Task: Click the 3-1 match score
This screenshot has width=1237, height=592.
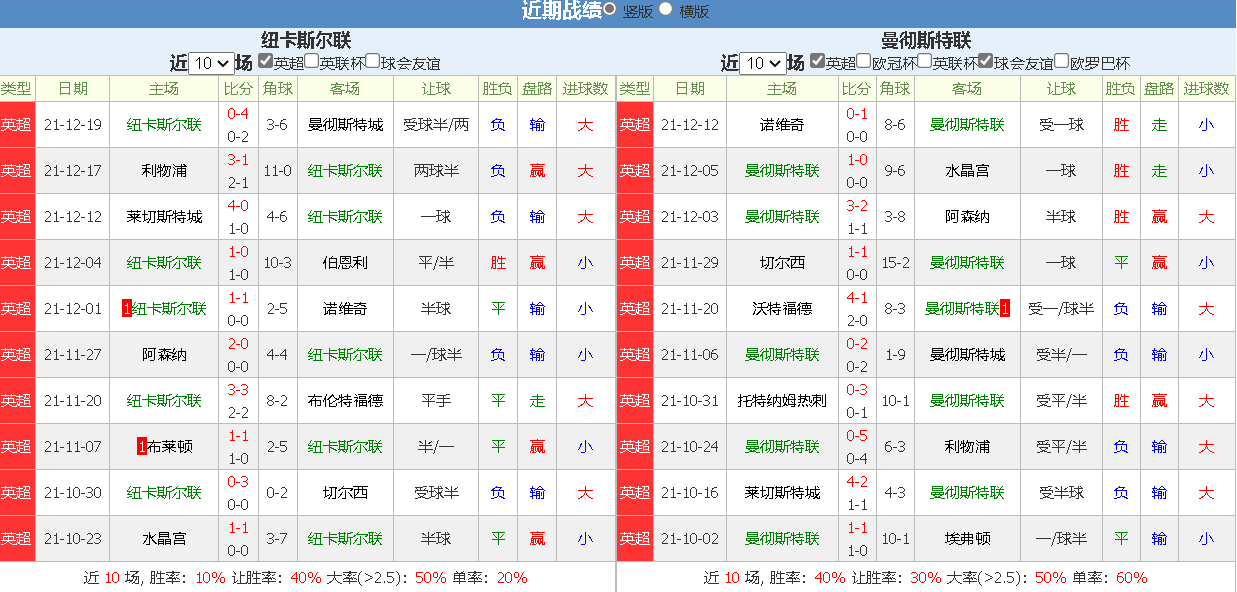Action: coord(238,160)
